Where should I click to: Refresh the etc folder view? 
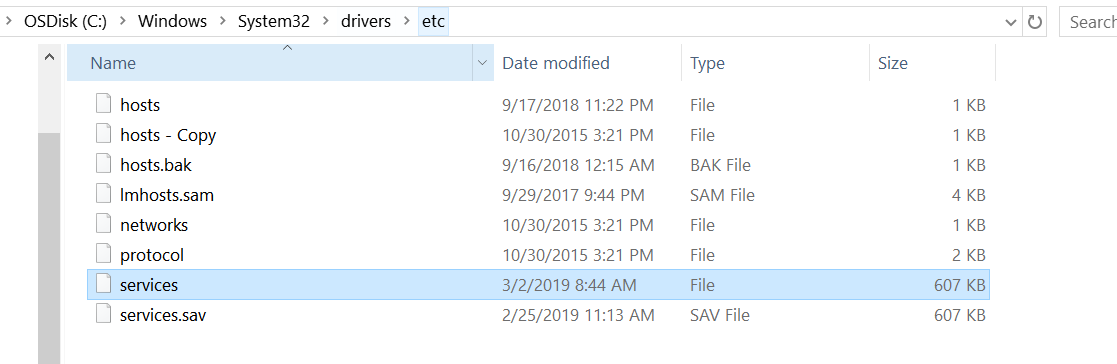(1034, 22)
